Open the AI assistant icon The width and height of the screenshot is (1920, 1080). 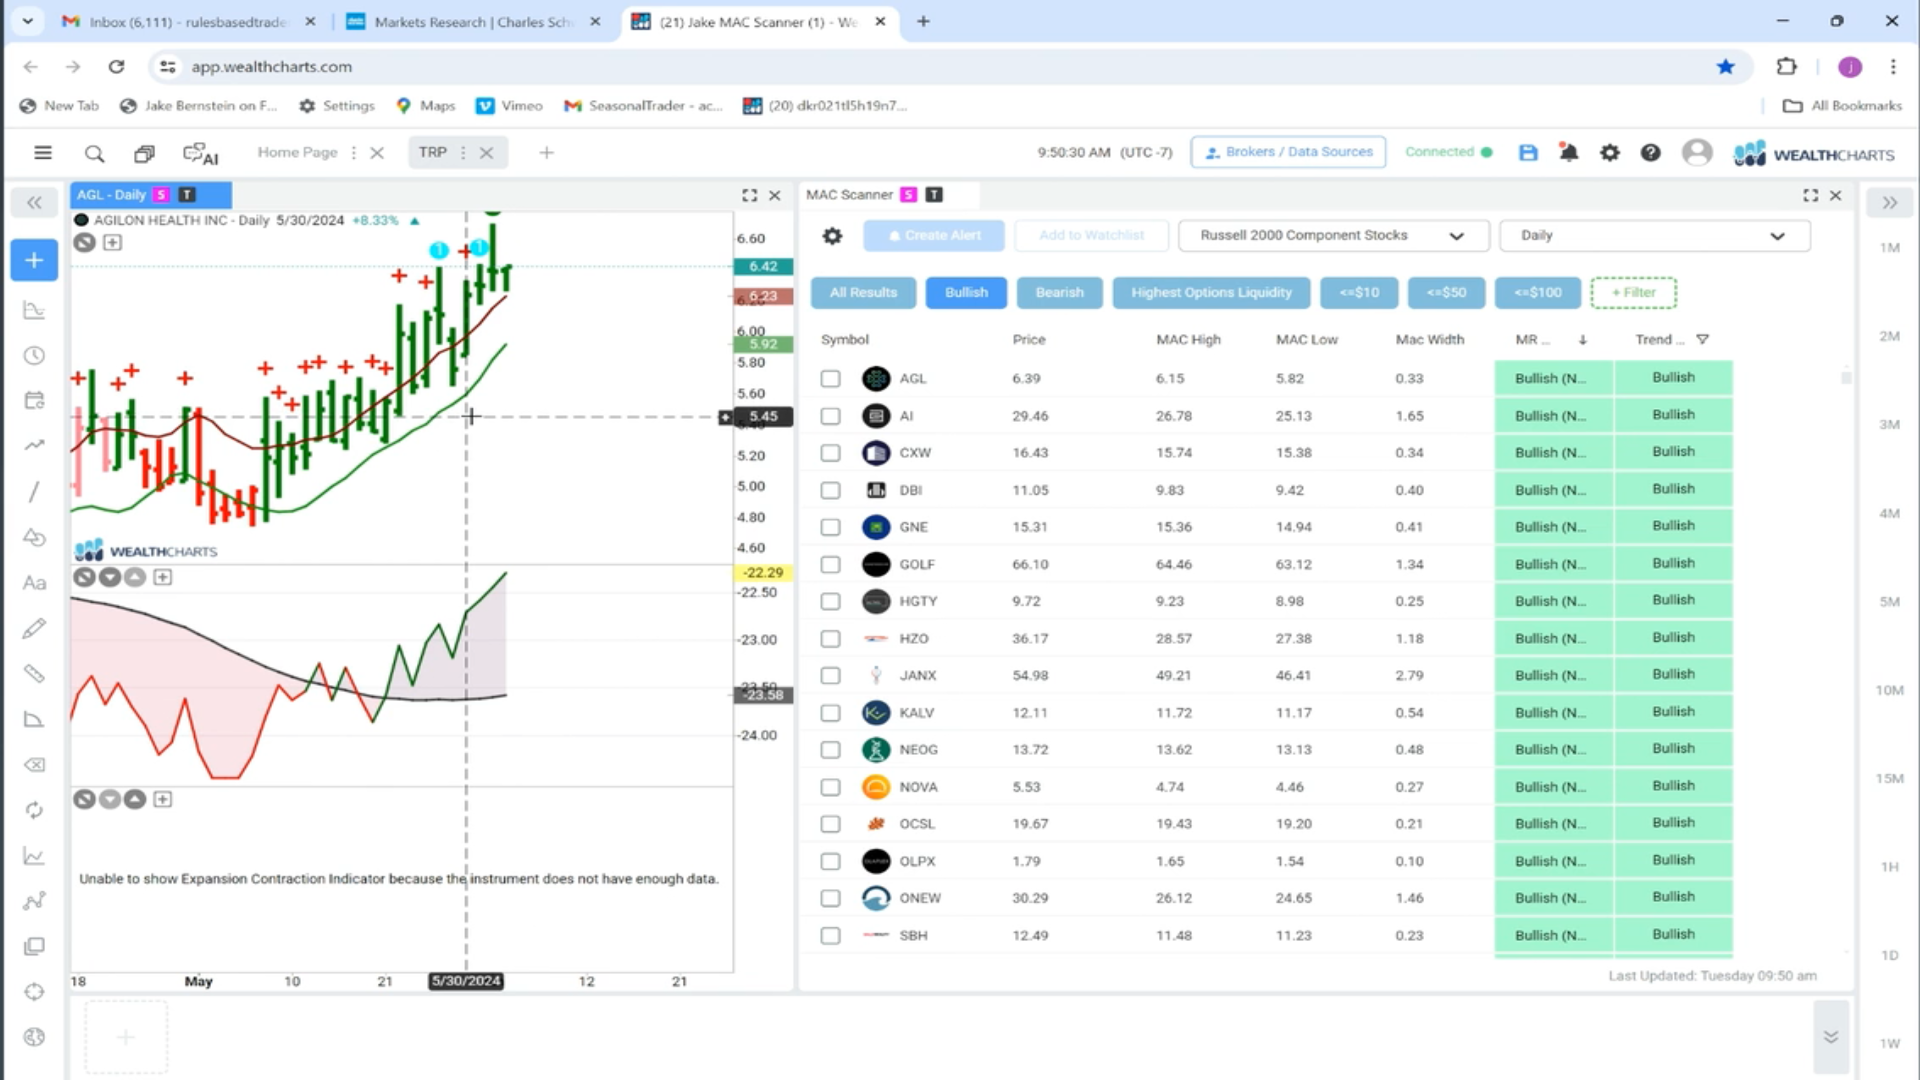(200, 153)
